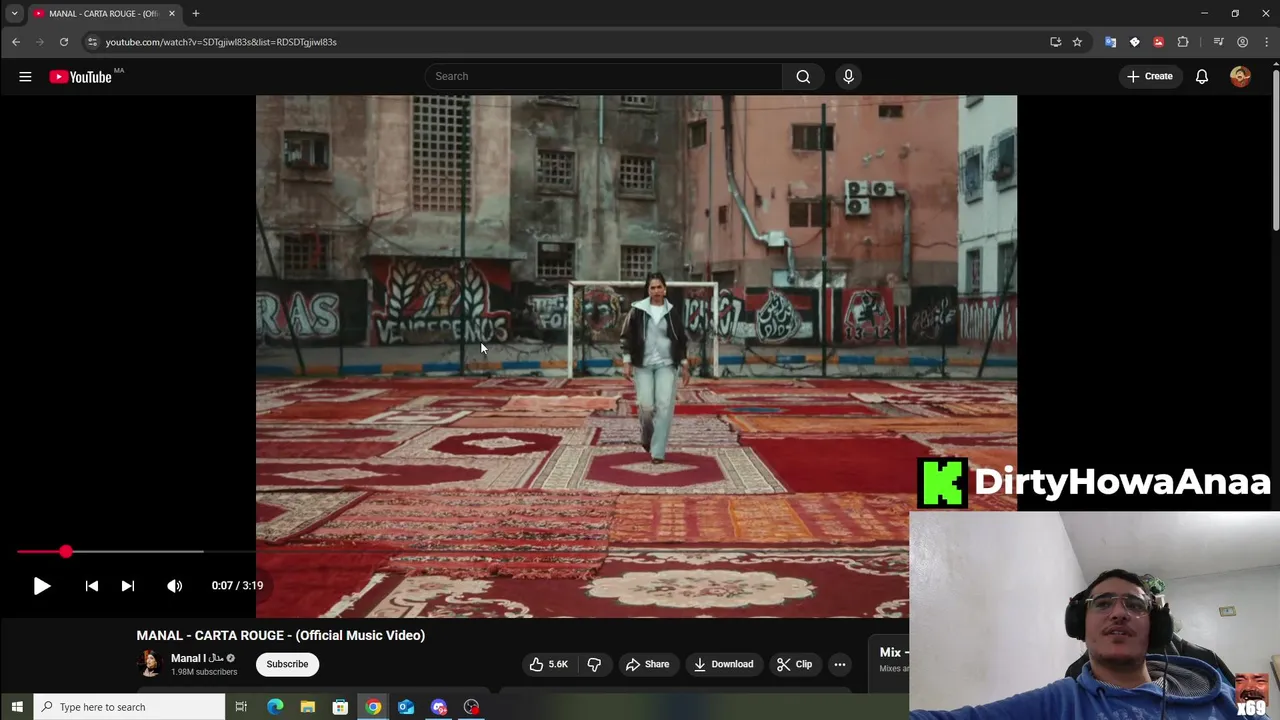Open more actions three-dot menu
The image size is (1280, 720).
pyautogui.click(x=840, y=664)
